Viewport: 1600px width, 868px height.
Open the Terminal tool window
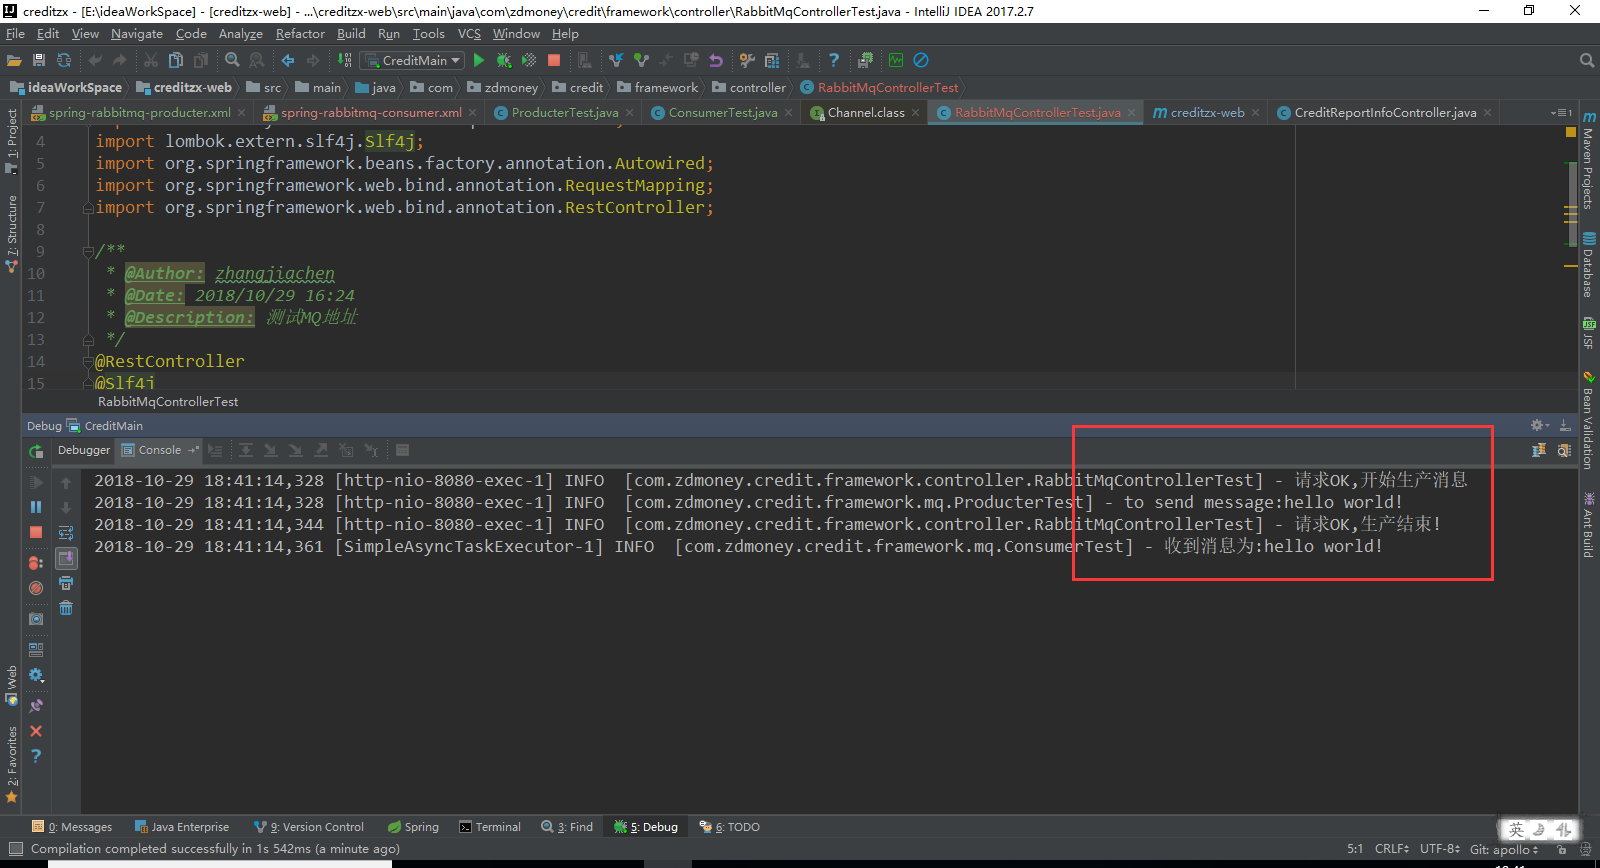point(490,827)
